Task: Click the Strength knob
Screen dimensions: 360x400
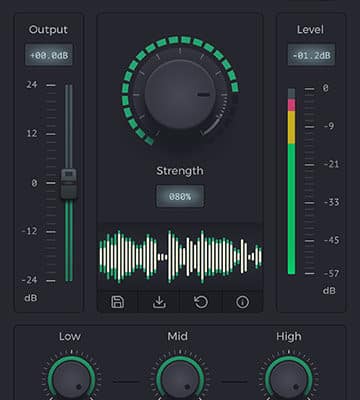Action: pos(180,95)
